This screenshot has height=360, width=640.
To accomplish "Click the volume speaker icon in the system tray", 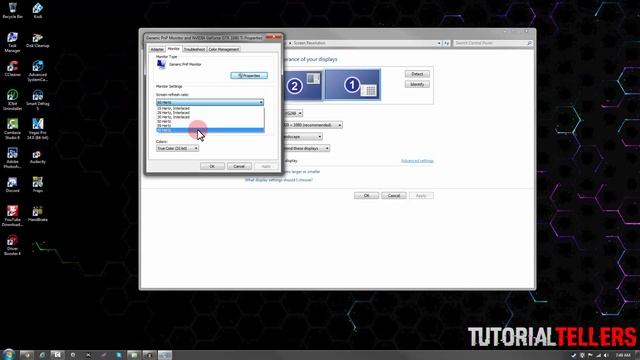I will point(606,355).
